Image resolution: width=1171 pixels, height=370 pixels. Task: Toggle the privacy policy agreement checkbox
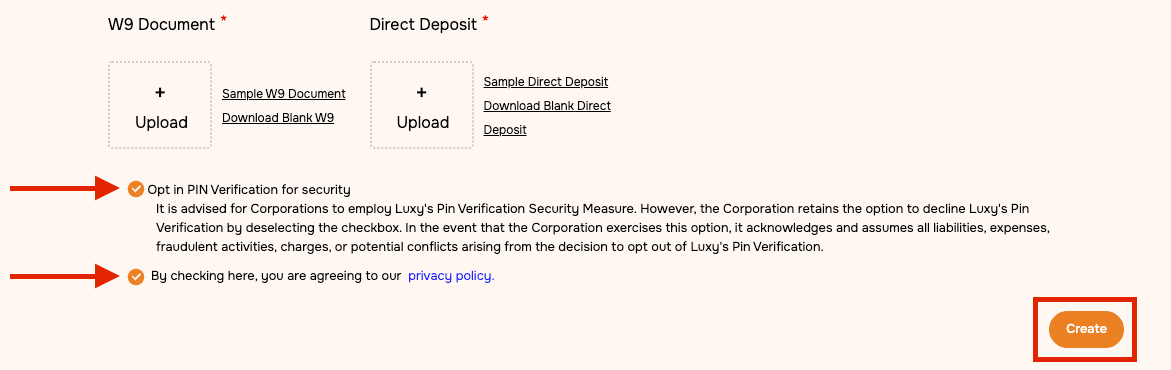click(135, 277)
